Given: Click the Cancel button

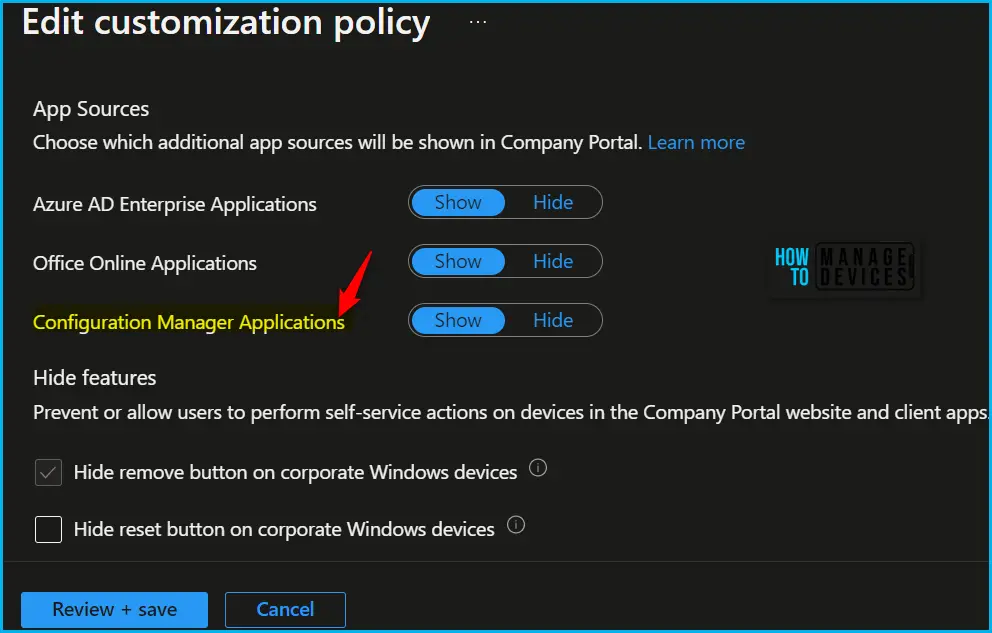Looking at the screenshot, I should coord(285,610).
